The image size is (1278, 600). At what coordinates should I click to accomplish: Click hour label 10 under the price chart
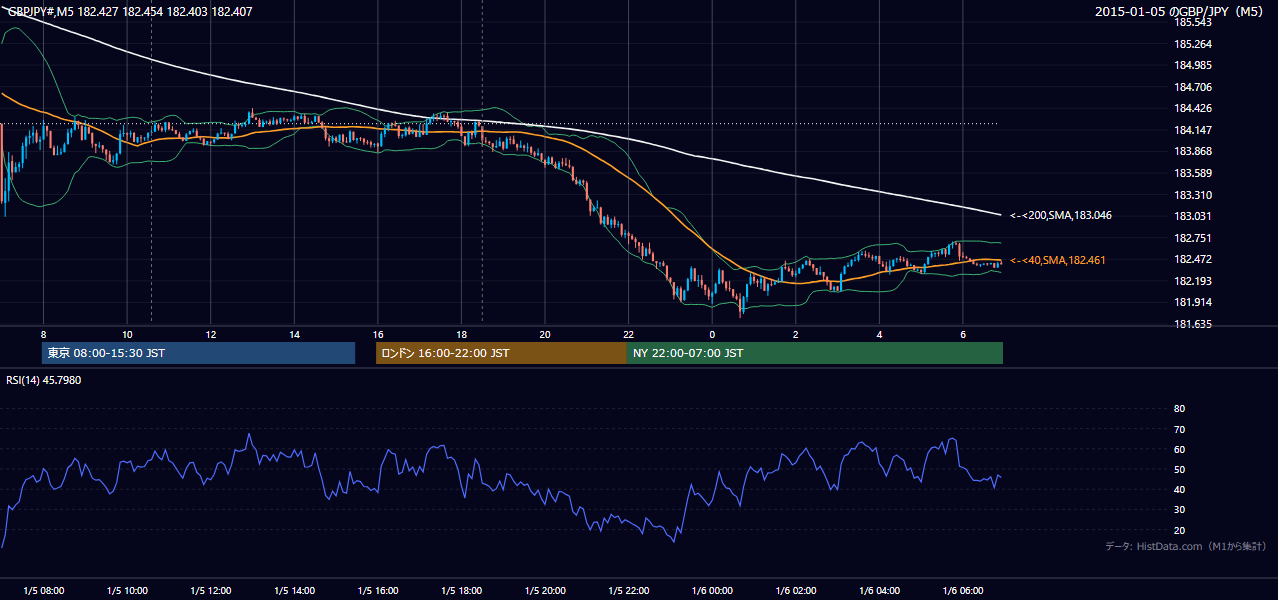pyautogui.click(x=127, y=334)
